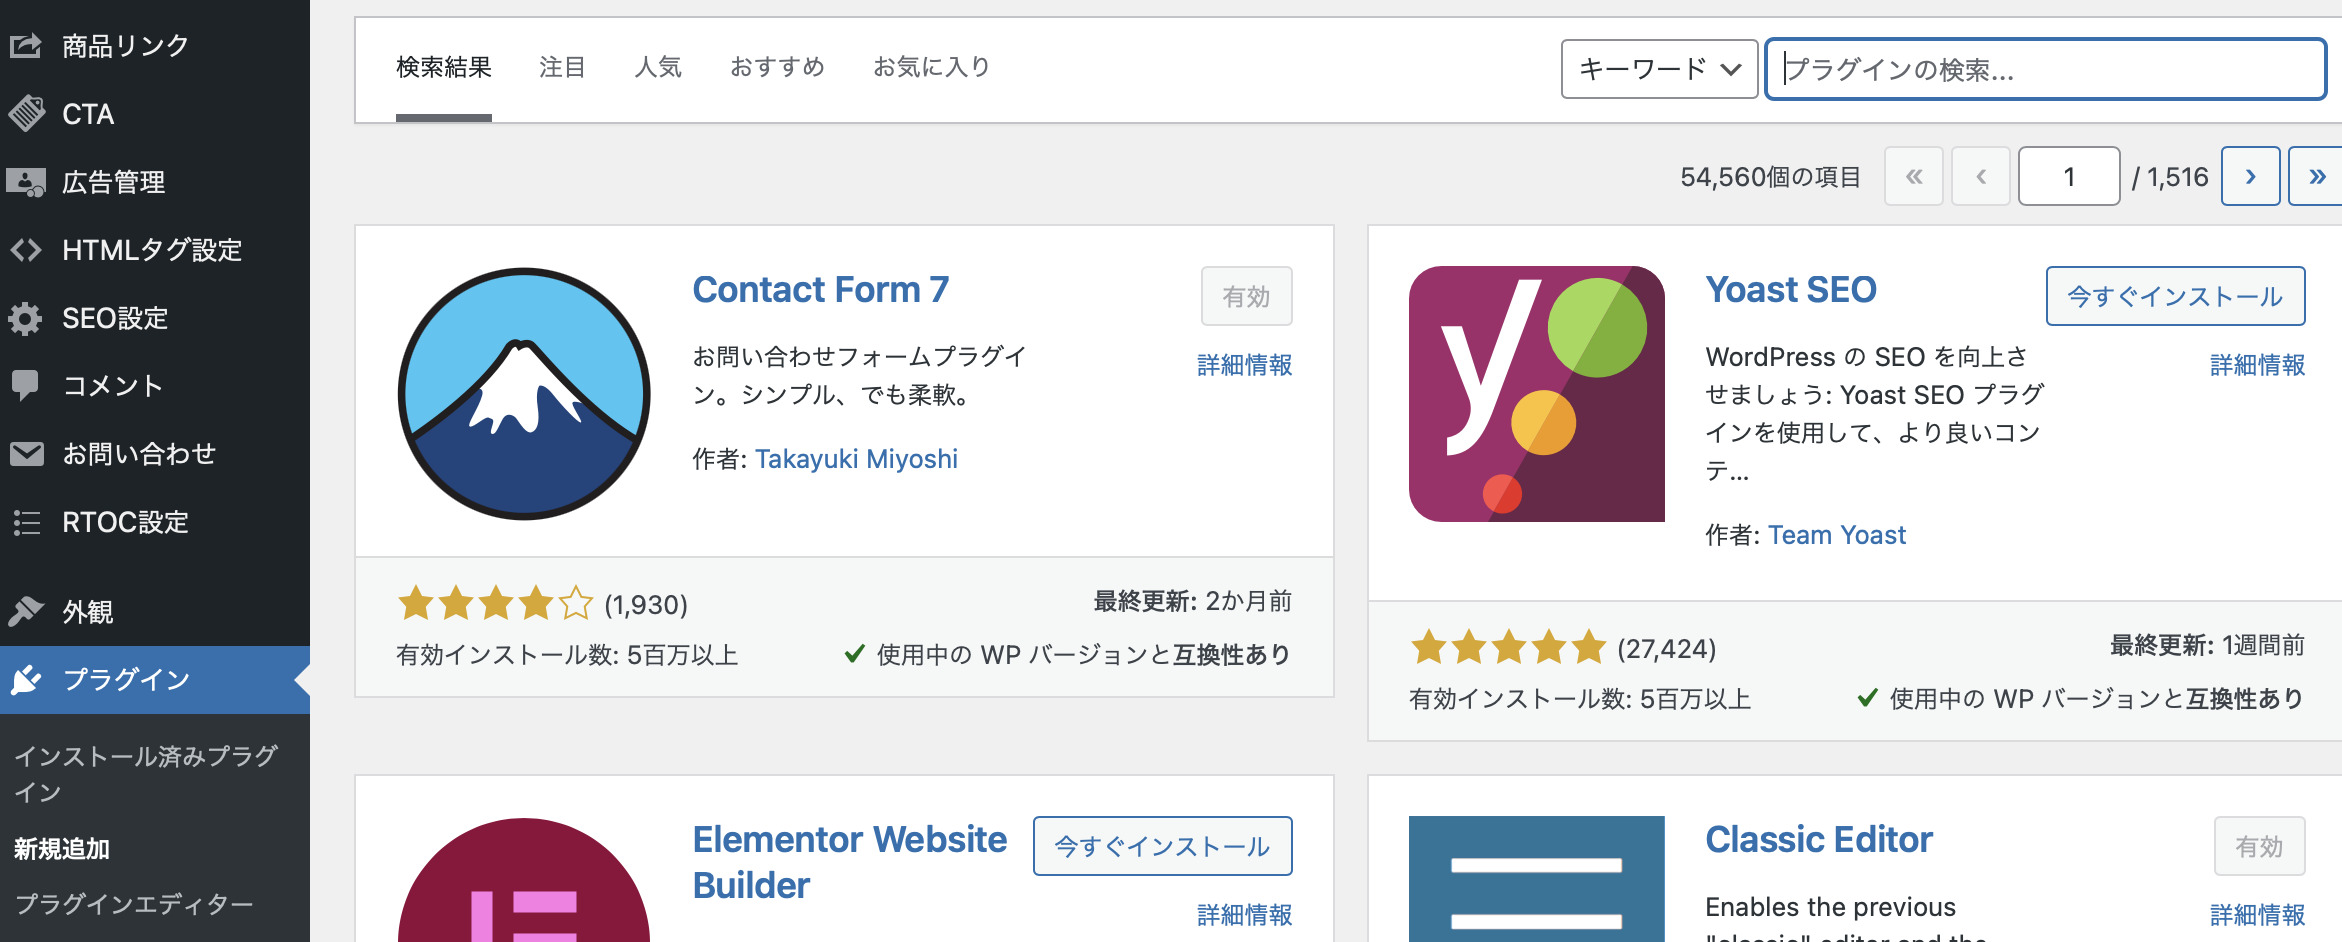Open 外観 menu item
This screenshot has height=942, width=2342.
pyautogui.click(x=155, y=611)
